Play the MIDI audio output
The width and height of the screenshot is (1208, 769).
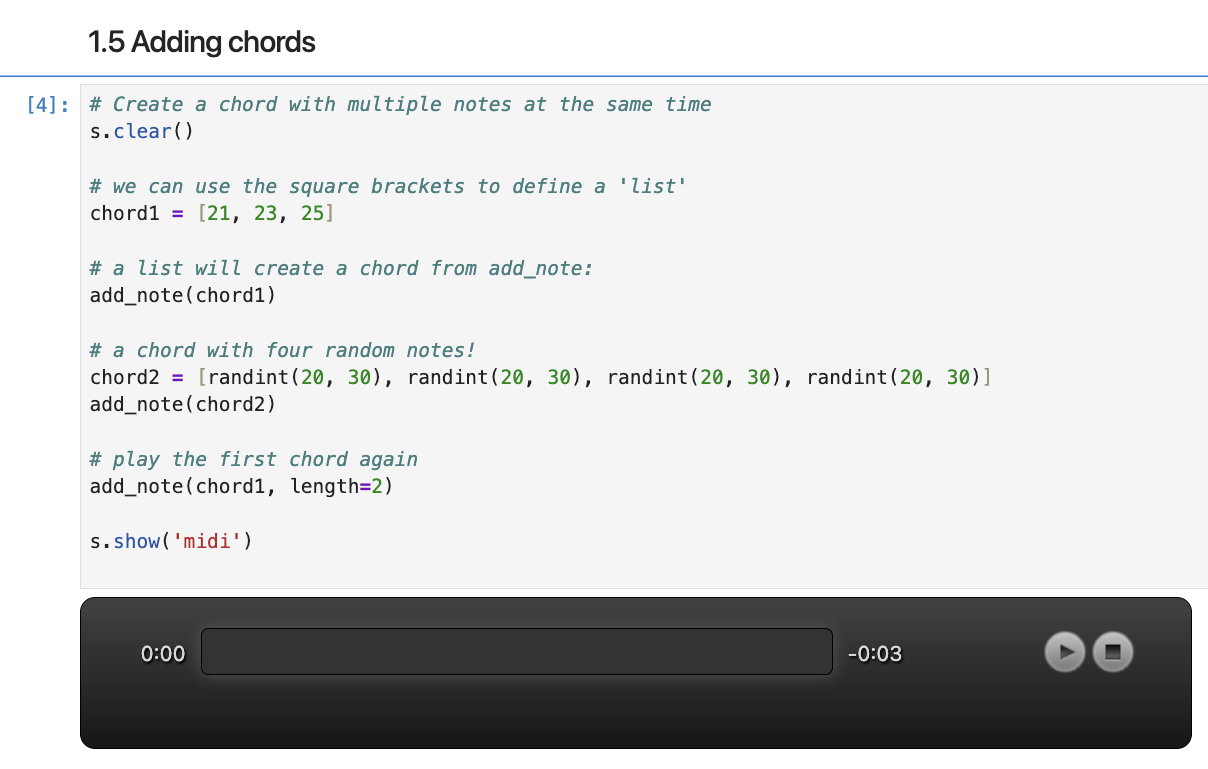[1065, 652]
